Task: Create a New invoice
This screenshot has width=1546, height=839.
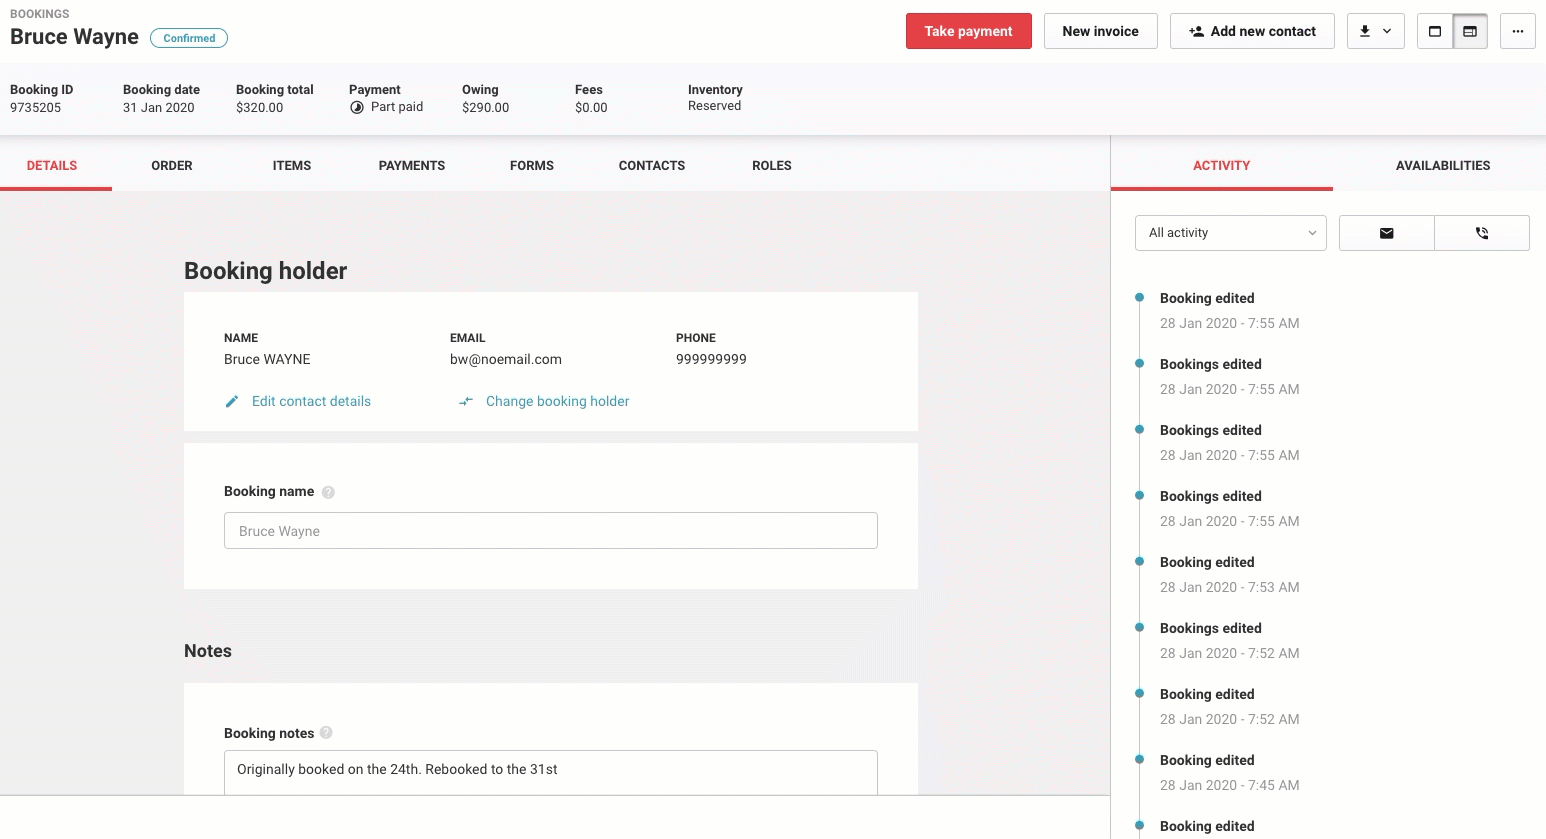Action: tap(1100, 31)
